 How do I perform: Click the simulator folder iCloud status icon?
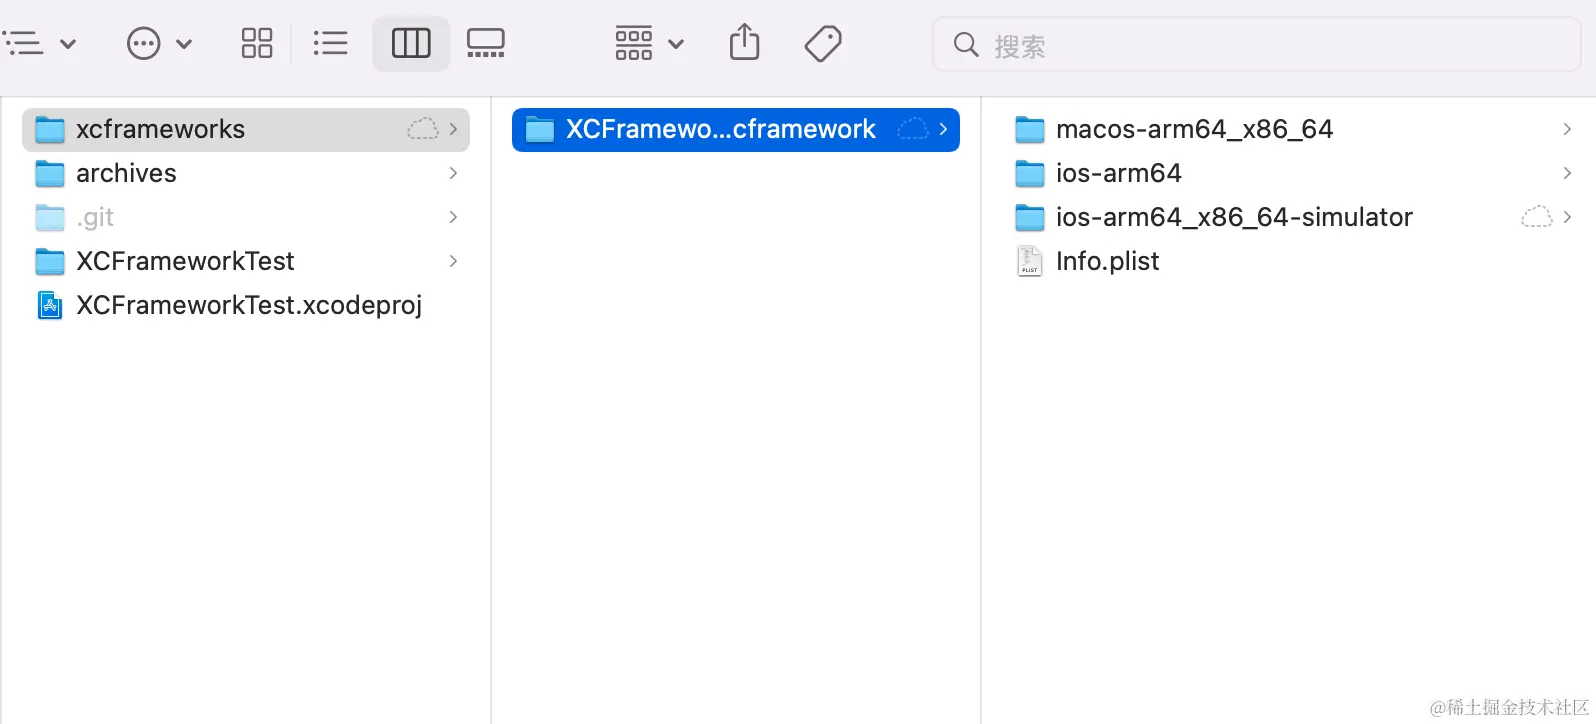click(x=1537, y=217)
